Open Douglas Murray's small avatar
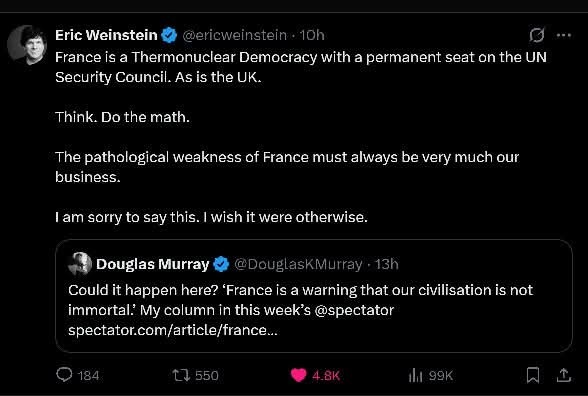Image resolution: width=588 pixels, height=396 pixels. pos(80,264)
